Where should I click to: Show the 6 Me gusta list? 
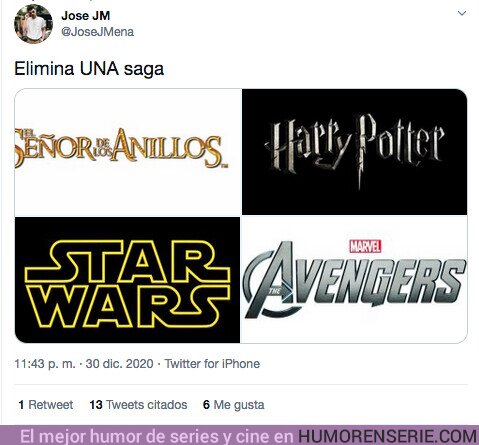[234, 405]
